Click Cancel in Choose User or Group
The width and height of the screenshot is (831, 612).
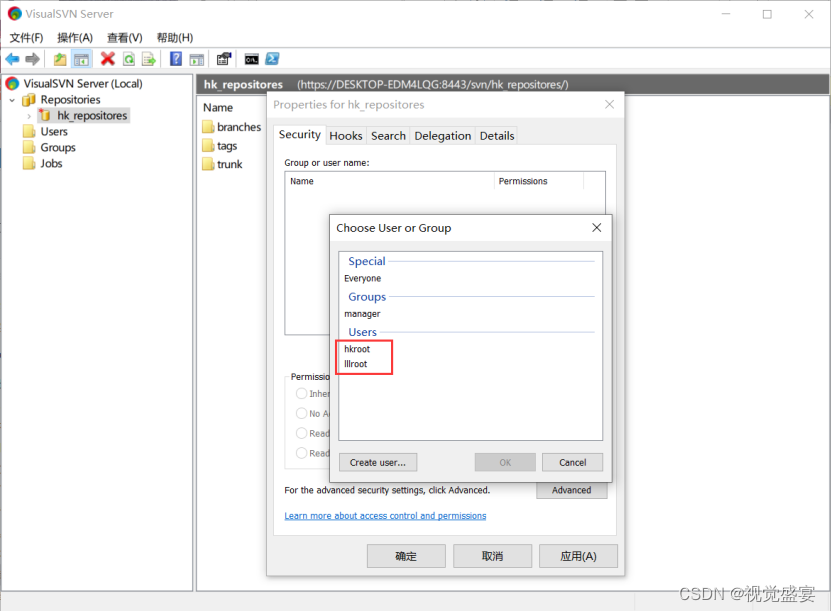[572, 463]
